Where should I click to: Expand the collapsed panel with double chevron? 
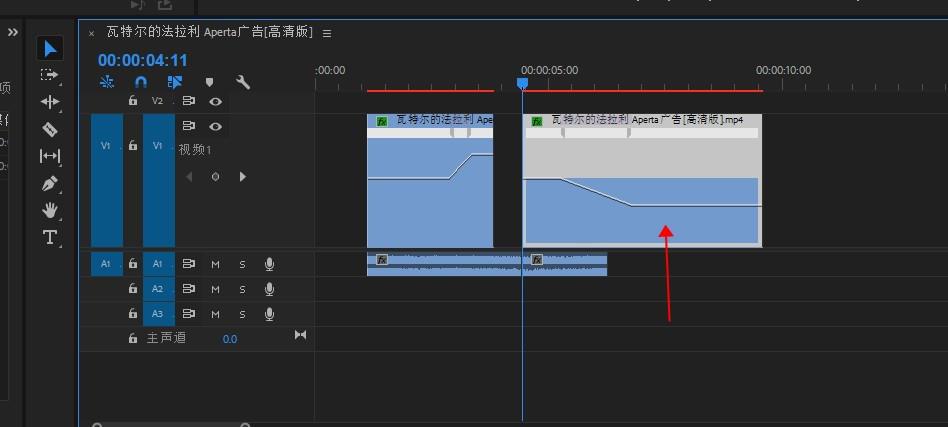click(x=13, y=32)
